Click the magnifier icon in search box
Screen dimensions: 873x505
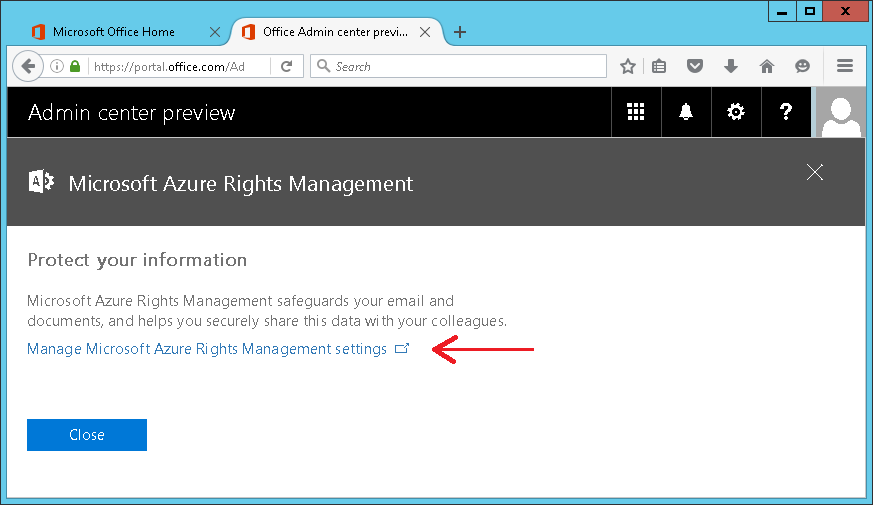pyautogui.click(x=323, y=66)
